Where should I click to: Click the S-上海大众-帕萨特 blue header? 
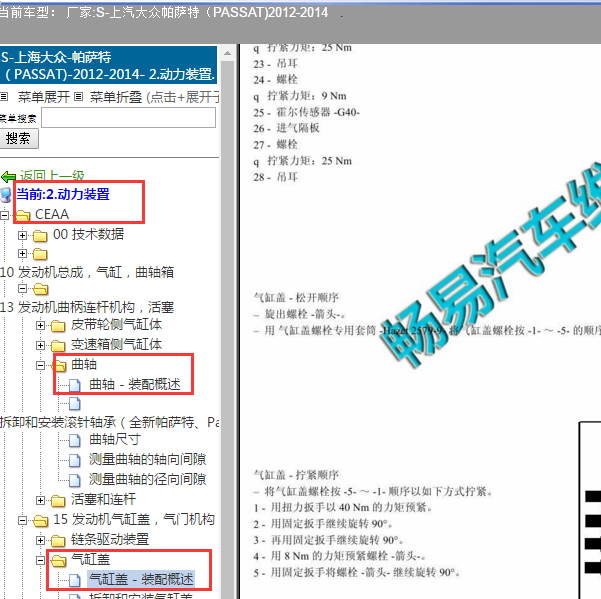(108, 66)
